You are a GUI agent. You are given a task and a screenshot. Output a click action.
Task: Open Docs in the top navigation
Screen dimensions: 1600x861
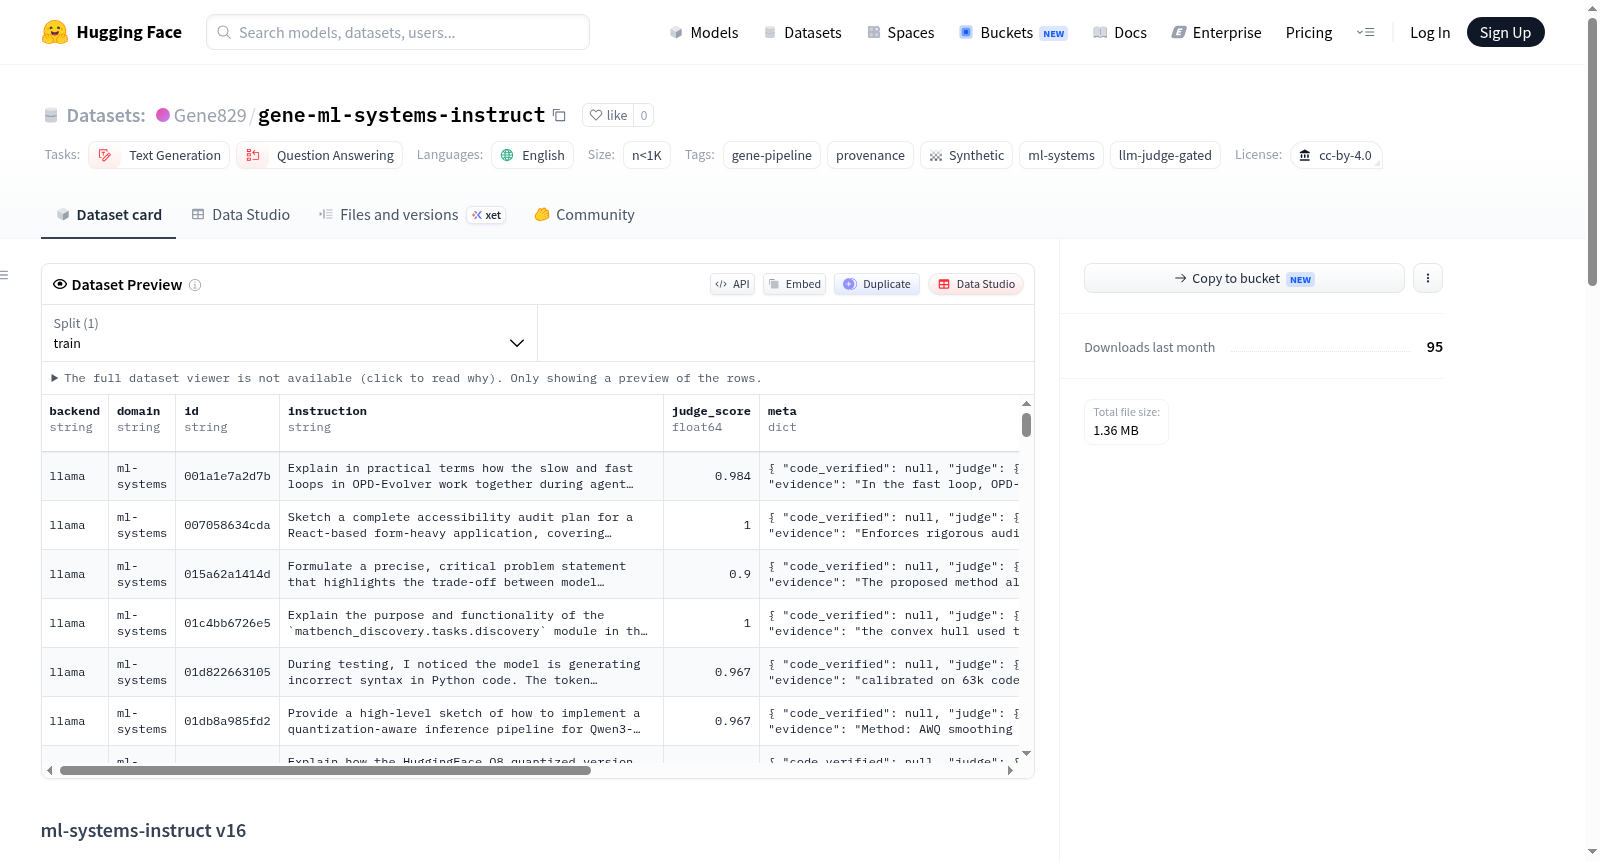(1120, 32)
